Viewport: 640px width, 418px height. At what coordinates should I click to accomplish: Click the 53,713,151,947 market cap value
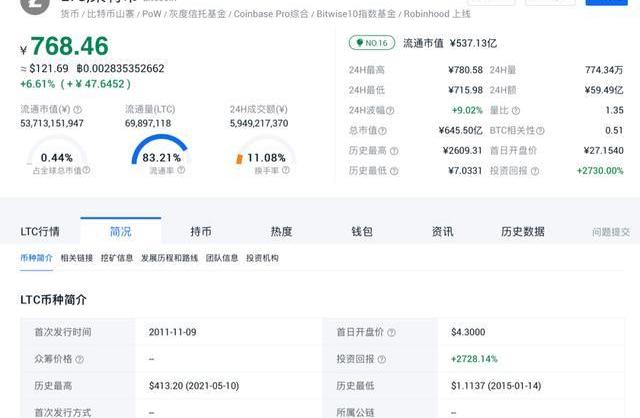click(x=52, y=123)
